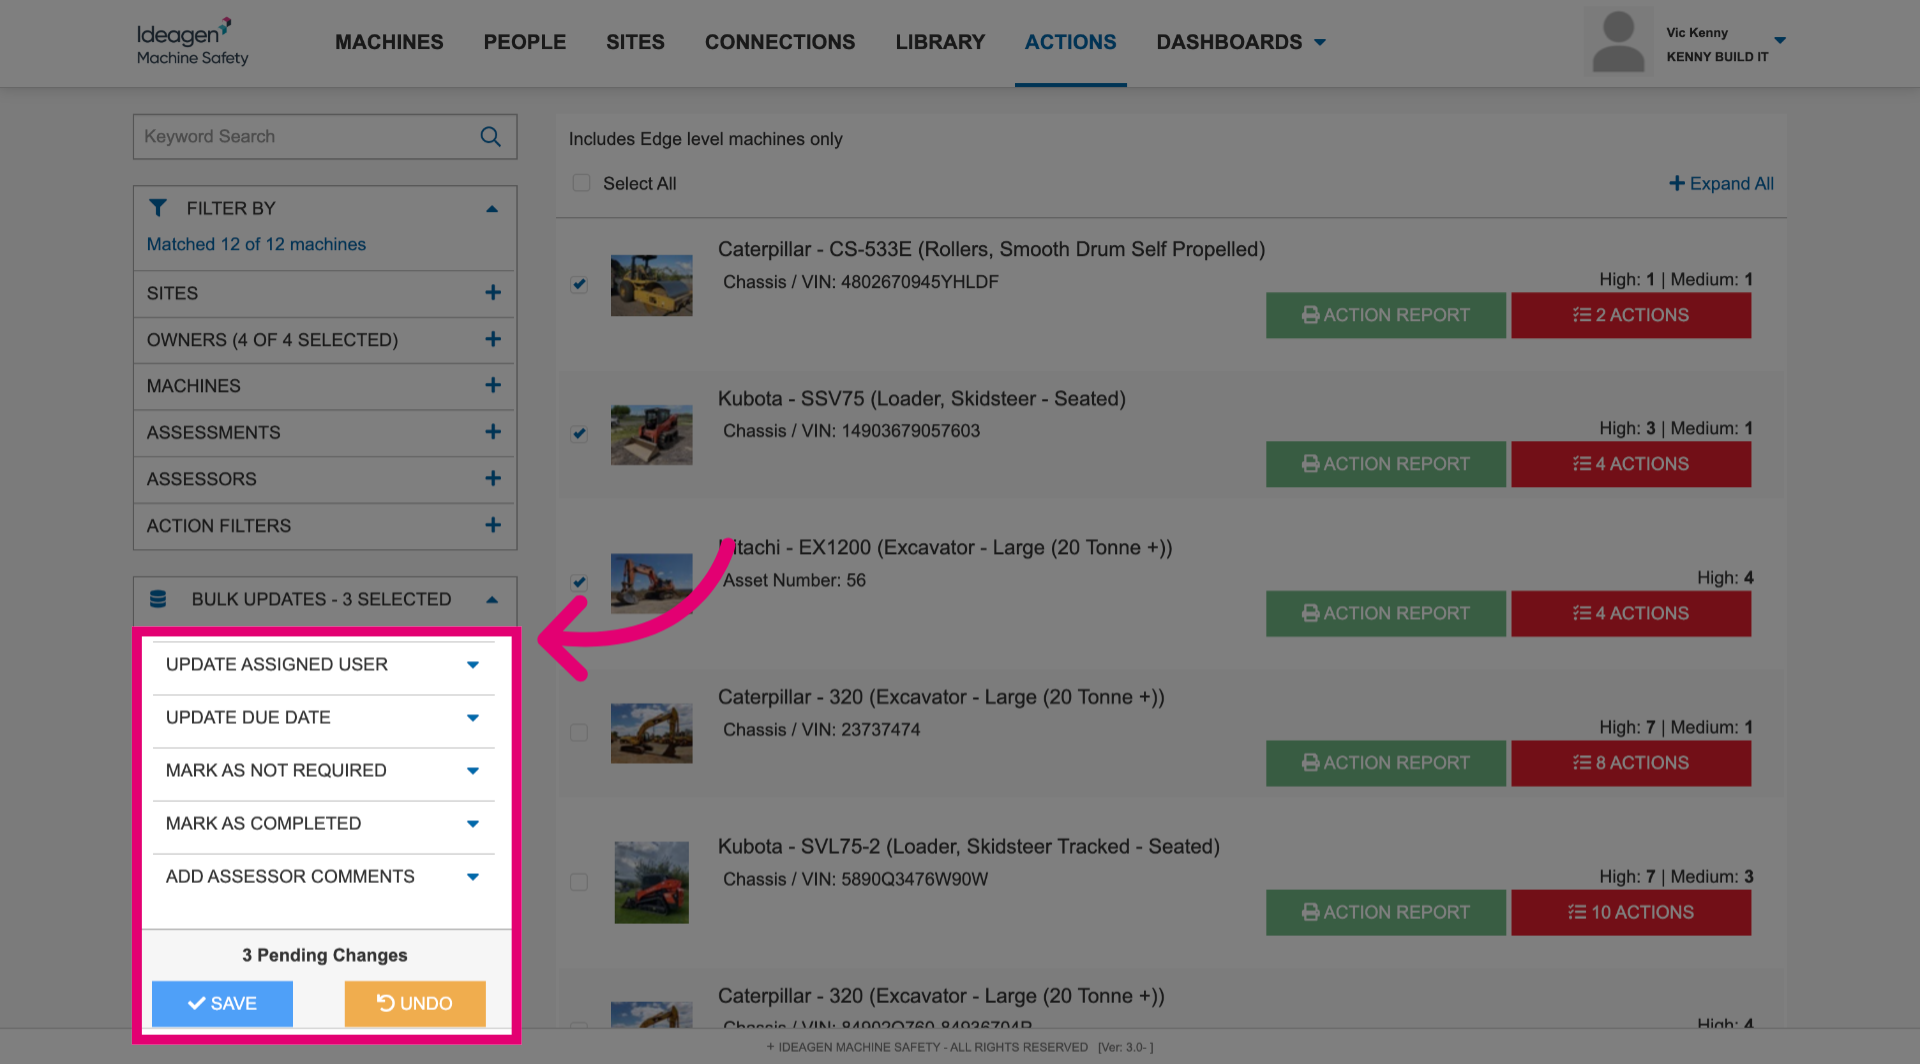Open the 2 Actions button for CS-533E
Image resolution: width=1920 pixels, height=1064 pixels.
pos(1630,315)
